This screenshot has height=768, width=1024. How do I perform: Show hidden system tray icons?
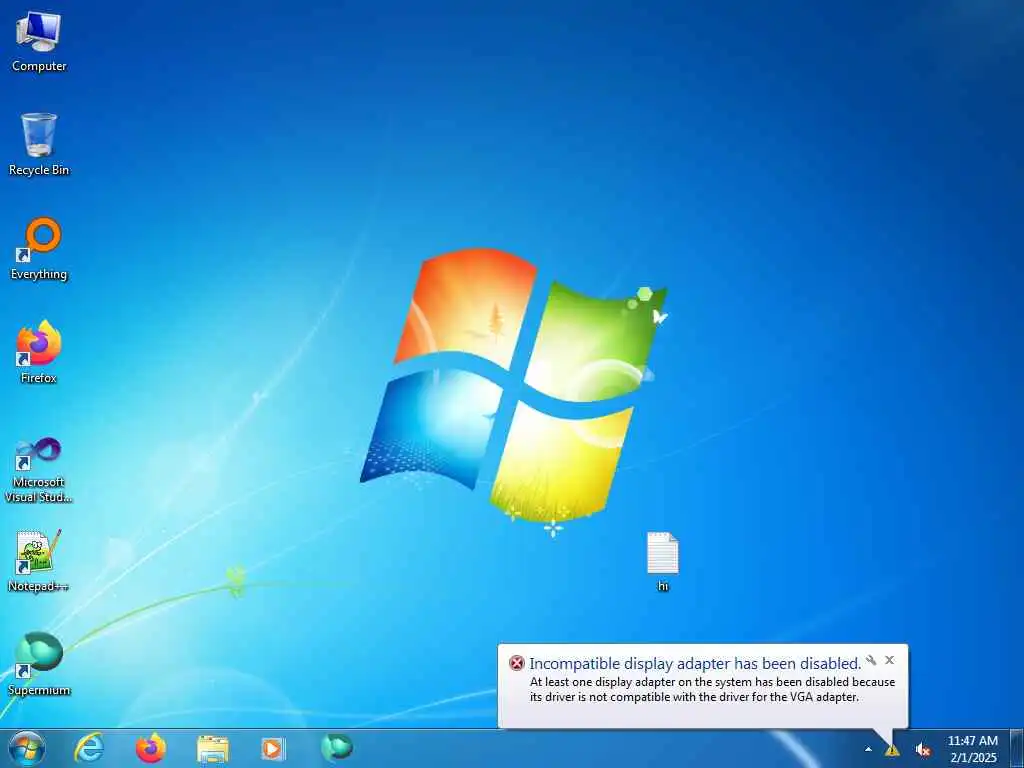tap(868, 749)
